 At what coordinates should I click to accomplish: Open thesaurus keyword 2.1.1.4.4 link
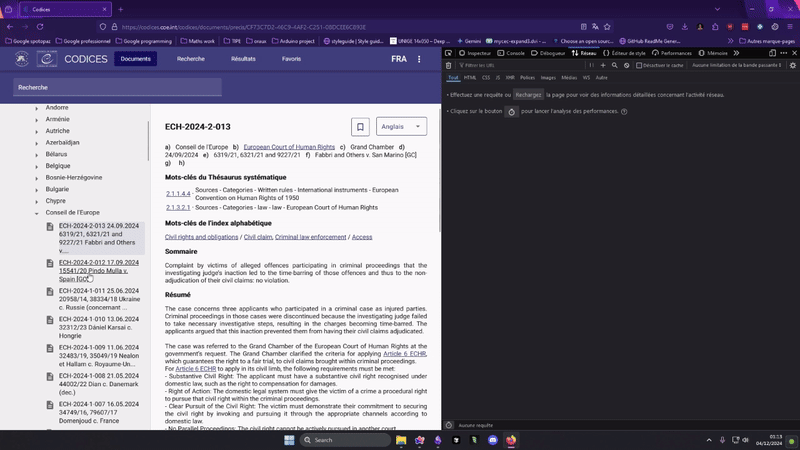point(178,194)
